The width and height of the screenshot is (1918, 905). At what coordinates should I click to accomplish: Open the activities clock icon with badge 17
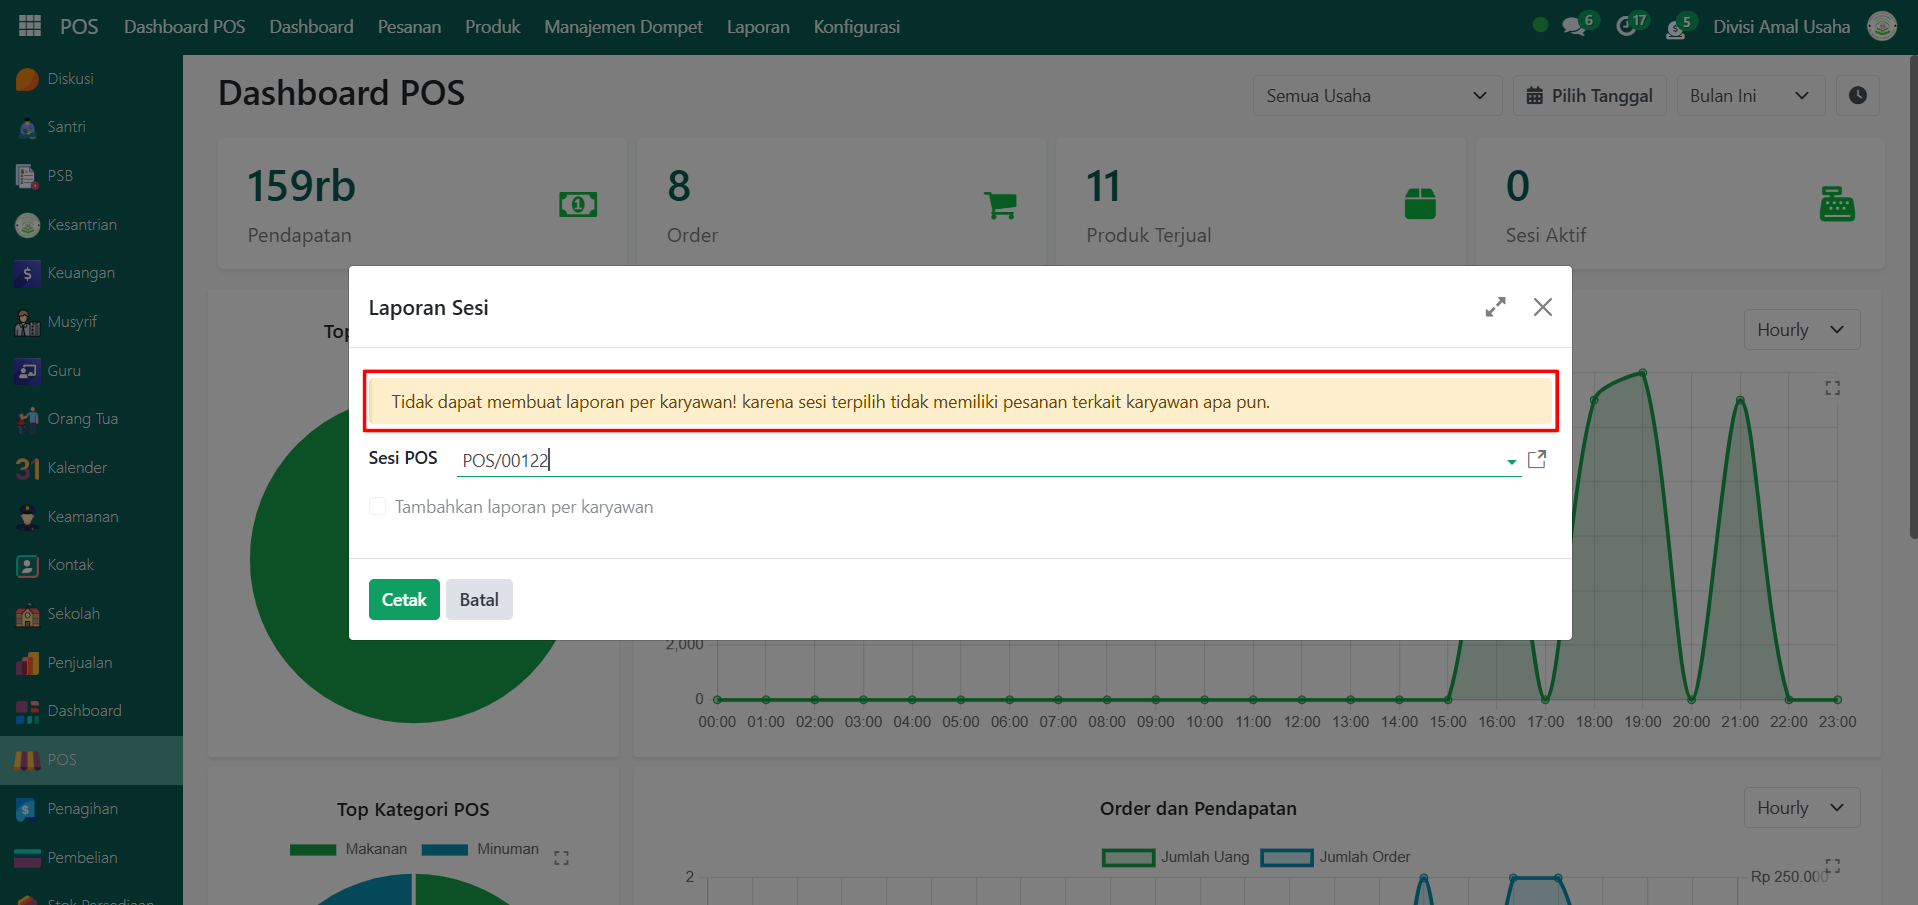tap(1626, 27)
